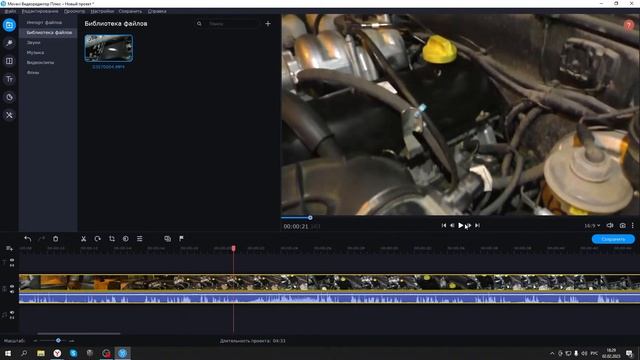
Task: Toggle link on the title track
Action: coord(12,265)
